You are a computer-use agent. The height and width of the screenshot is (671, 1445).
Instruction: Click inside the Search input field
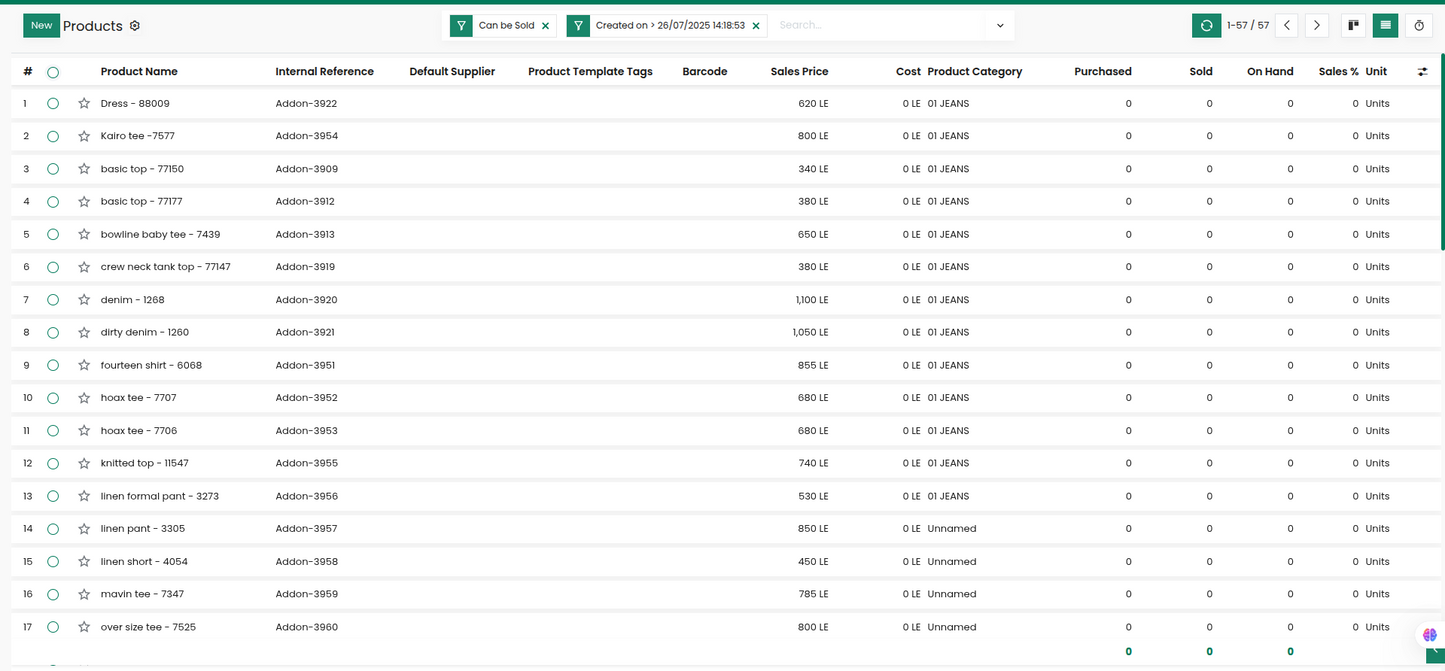[x=880, y=26]
